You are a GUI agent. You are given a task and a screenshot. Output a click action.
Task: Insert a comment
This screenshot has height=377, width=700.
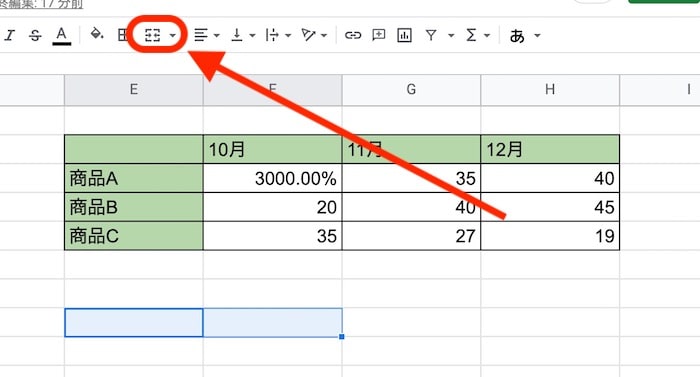coord(379,35)
